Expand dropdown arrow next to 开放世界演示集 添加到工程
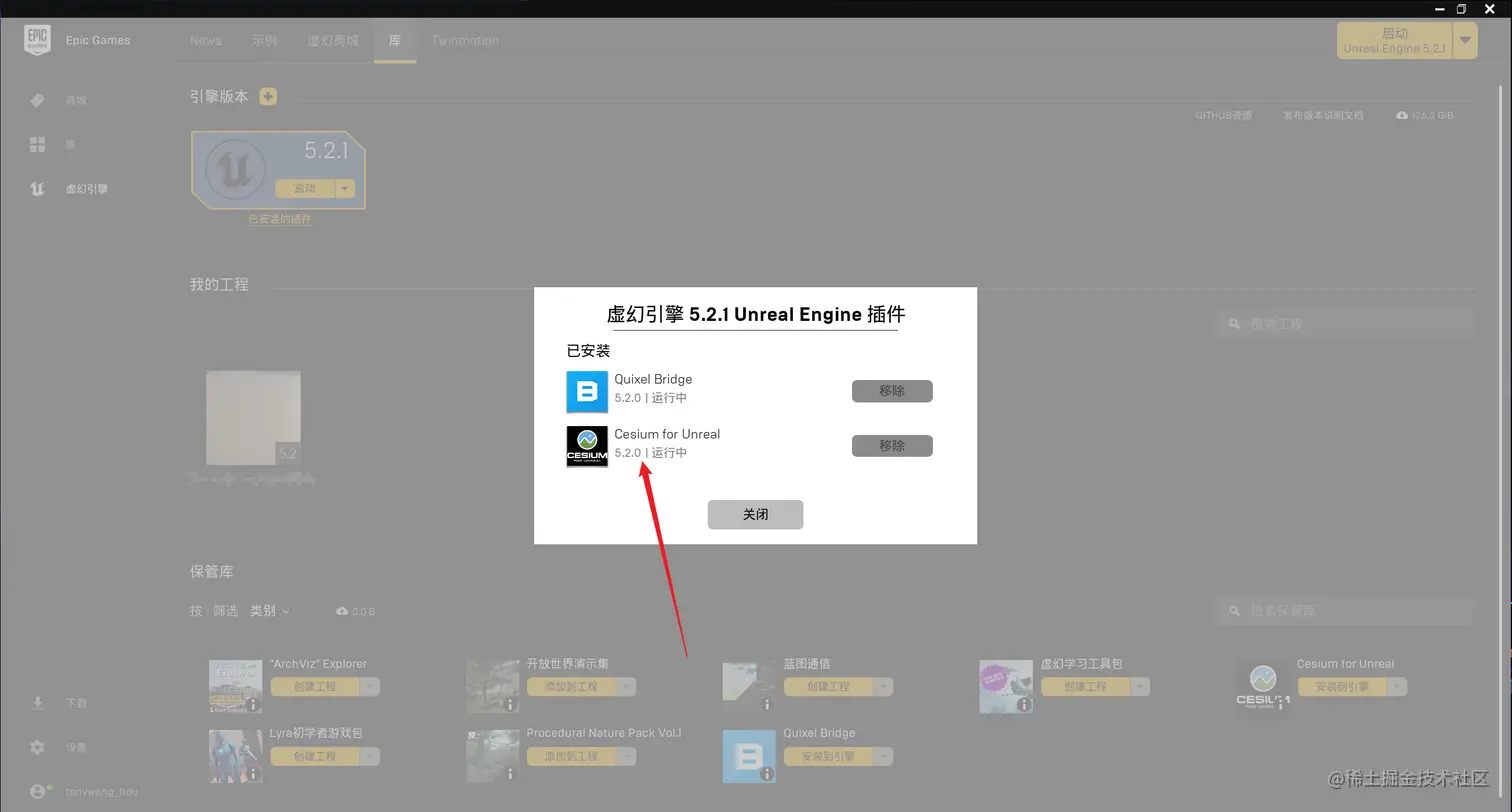The width and height of the screenshot is (1512, 812). pos(627,687)
